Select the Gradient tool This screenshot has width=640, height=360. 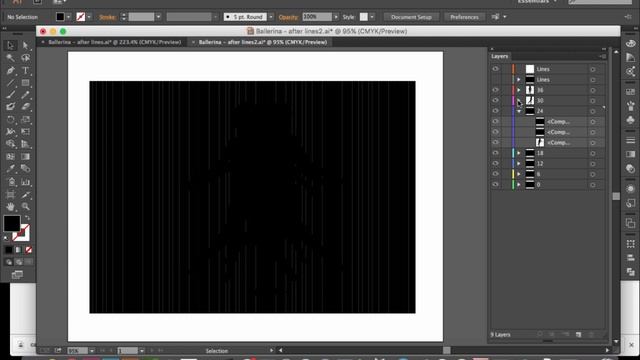tap(25, 157)
